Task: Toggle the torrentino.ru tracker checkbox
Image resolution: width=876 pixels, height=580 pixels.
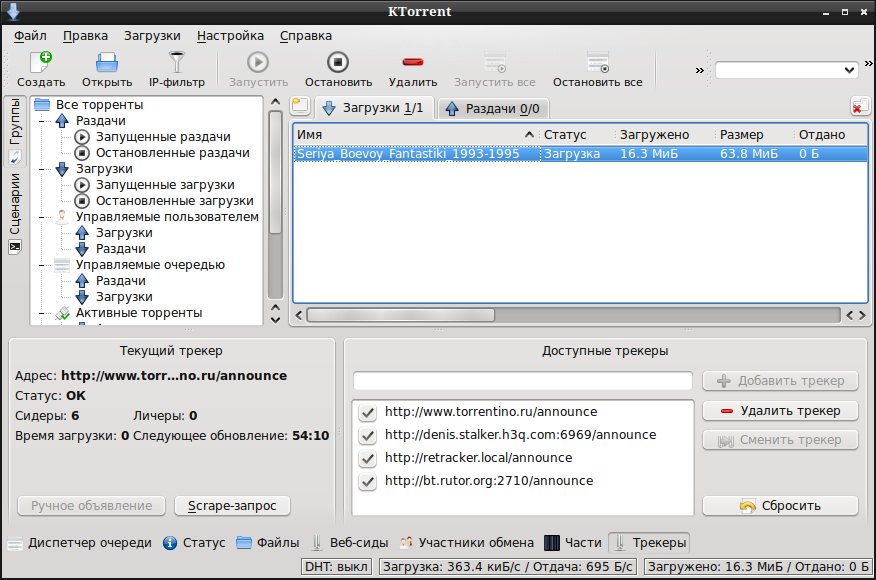Action: click(368, 412)
